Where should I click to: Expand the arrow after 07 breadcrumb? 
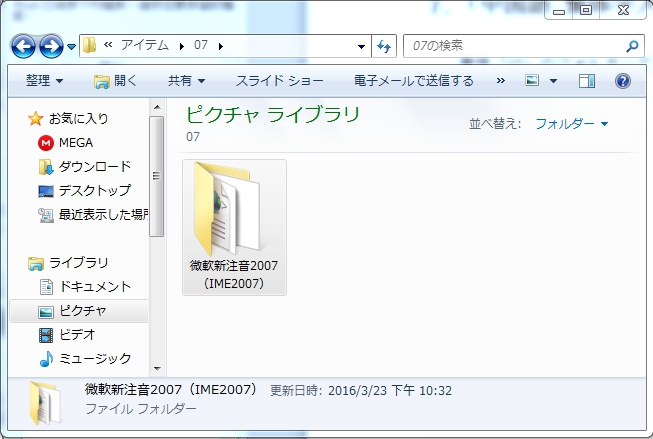pyautogui.click(x=221, y=46)
